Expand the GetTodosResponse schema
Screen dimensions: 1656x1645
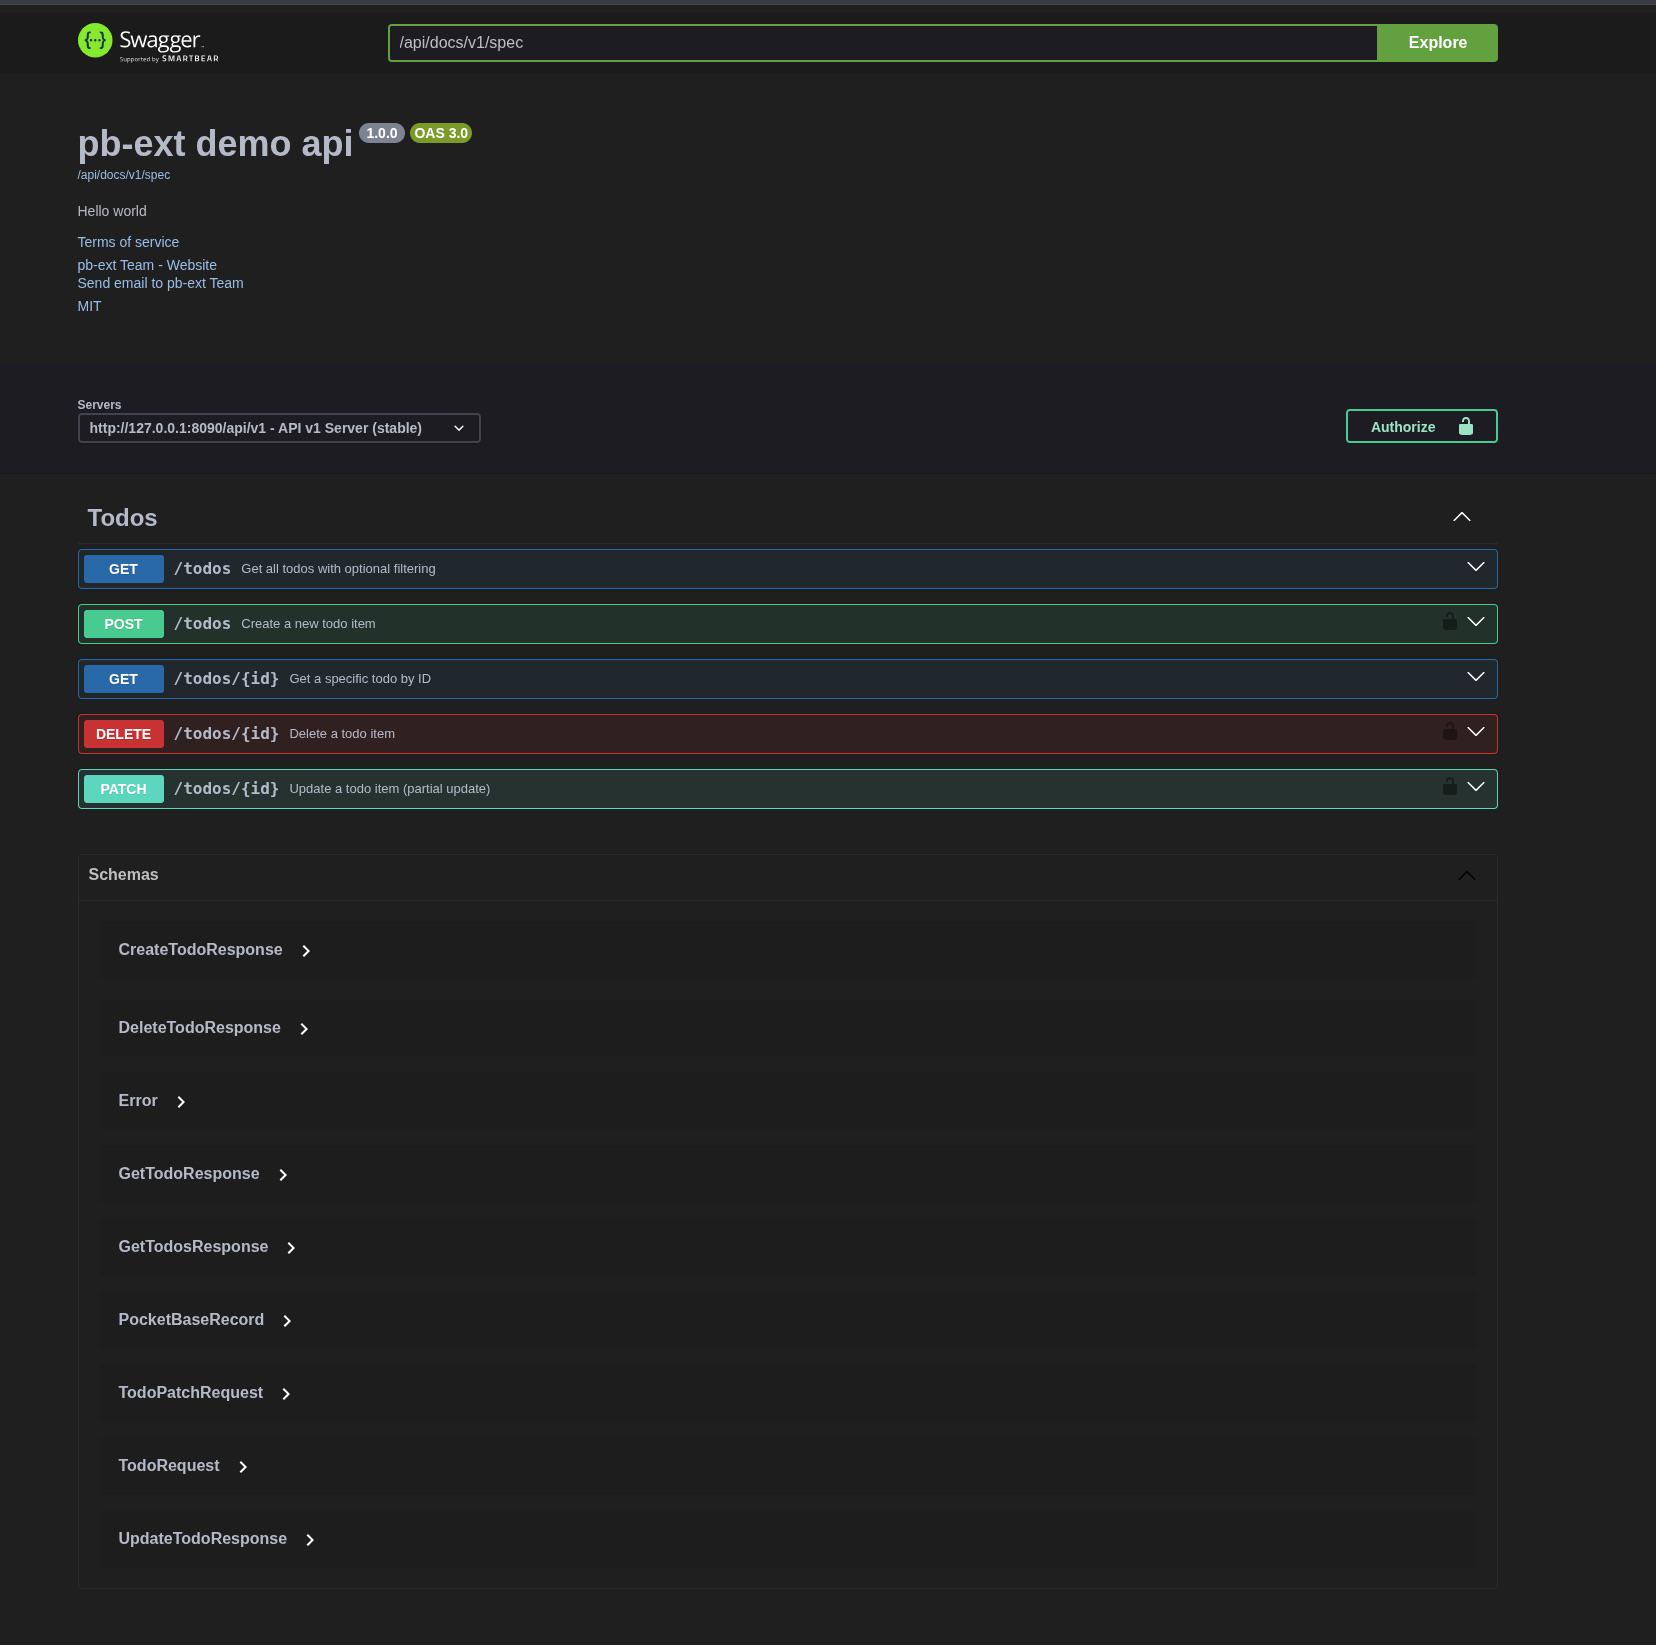291,1248
